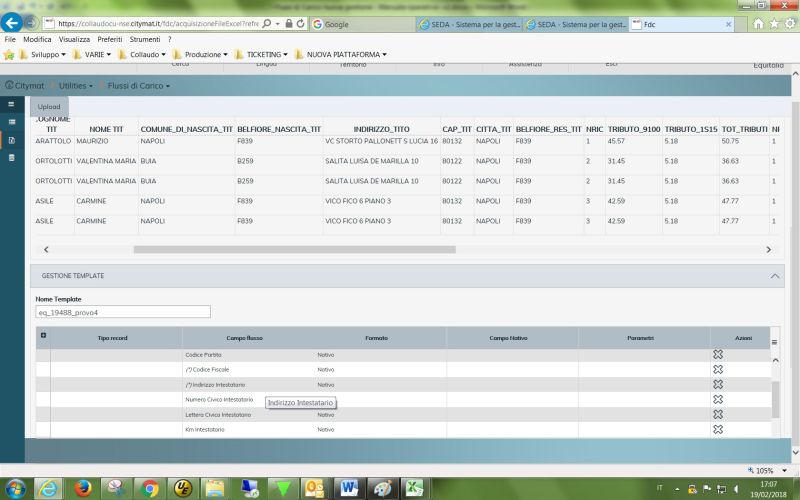Remove the Codice Fiscale field mapping
The height and width of the screenshot is (500, 800).
tap(717, 370)
